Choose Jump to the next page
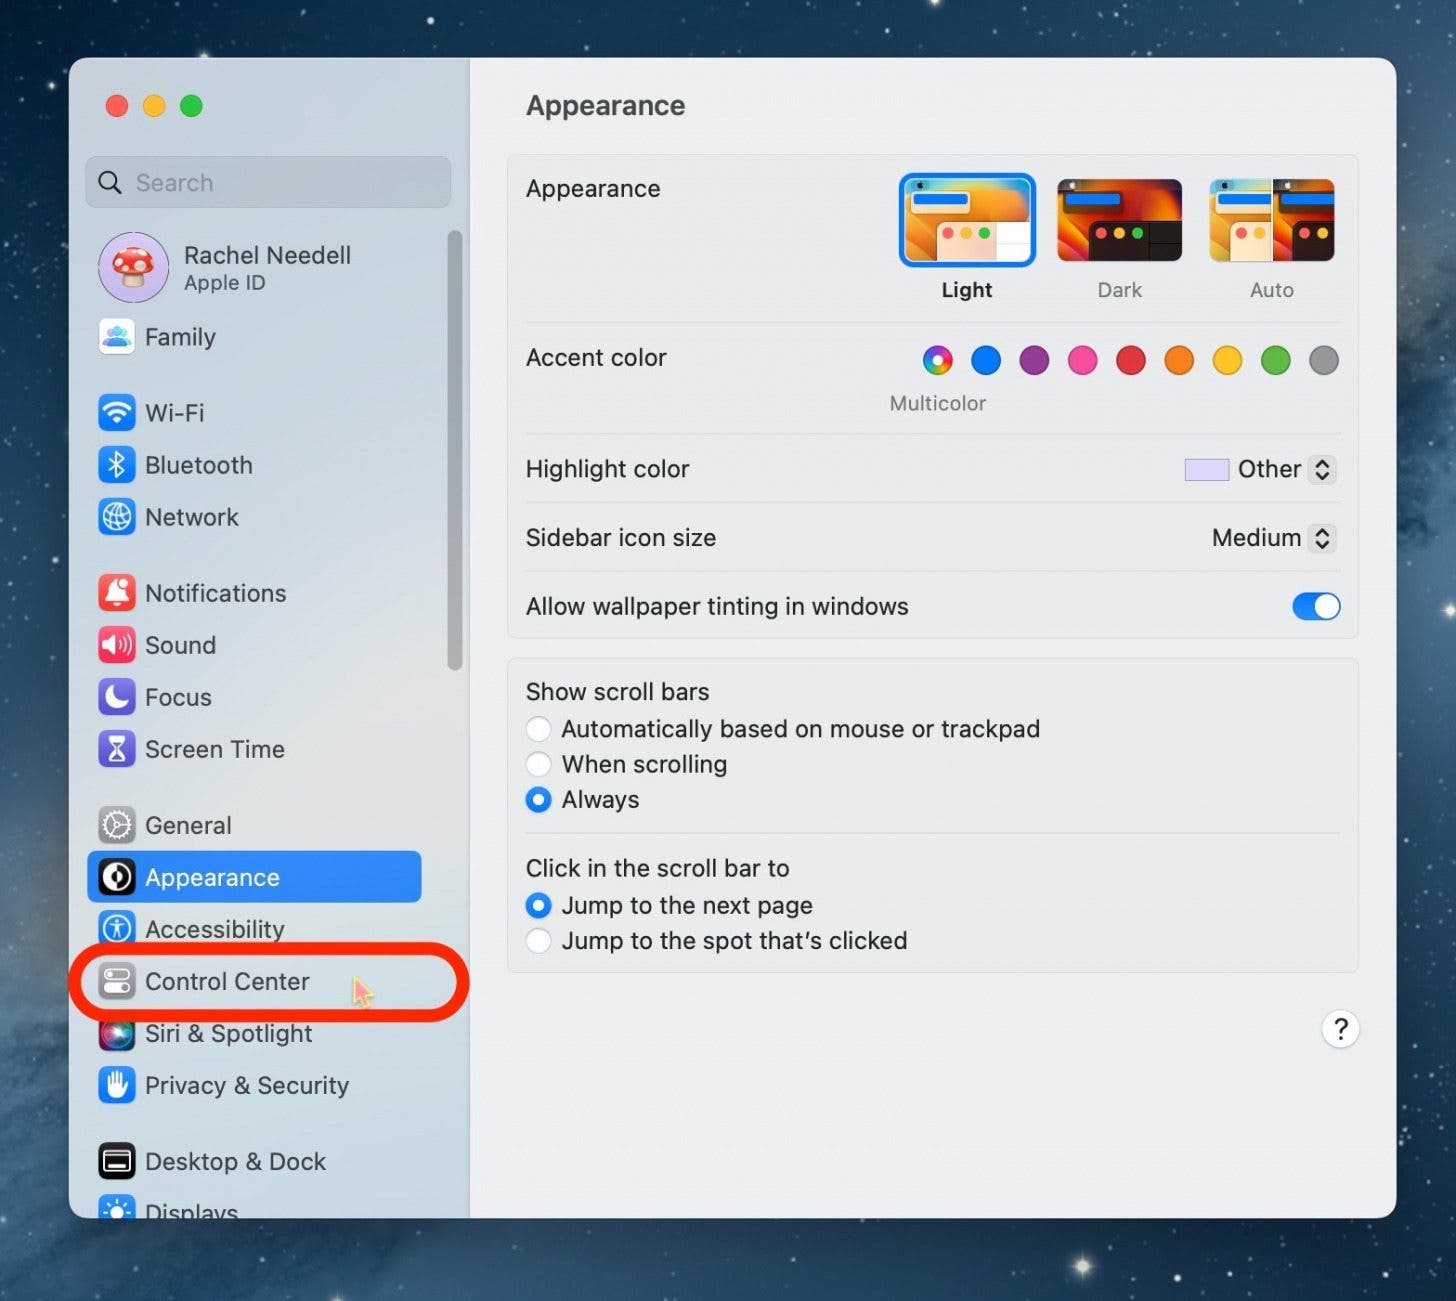The image size is (1456, 1301). [538, 905]
